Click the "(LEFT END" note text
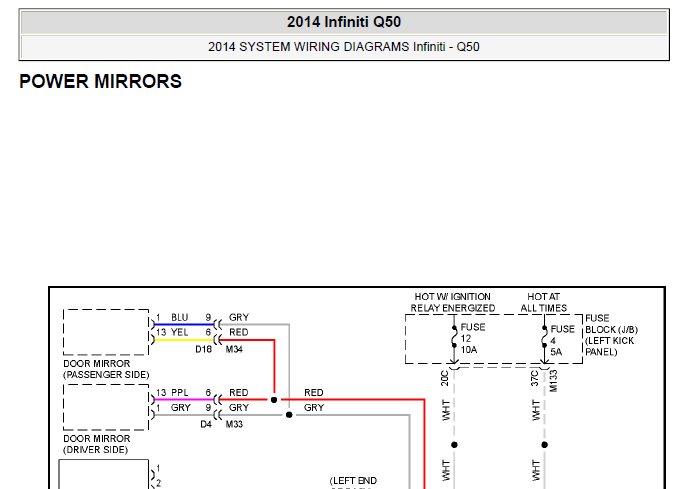The image size is (675, 489). click(353, 480)
